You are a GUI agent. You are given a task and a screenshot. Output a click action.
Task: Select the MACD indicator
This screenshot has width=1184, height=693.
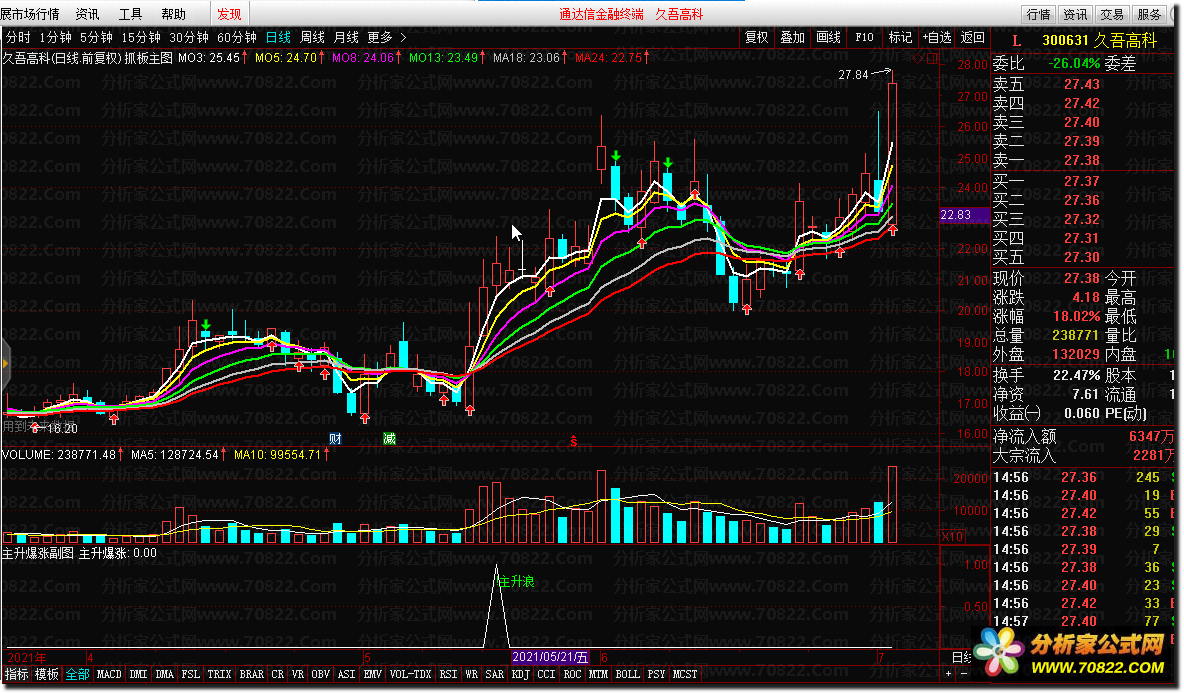click(x=109, y=674)
